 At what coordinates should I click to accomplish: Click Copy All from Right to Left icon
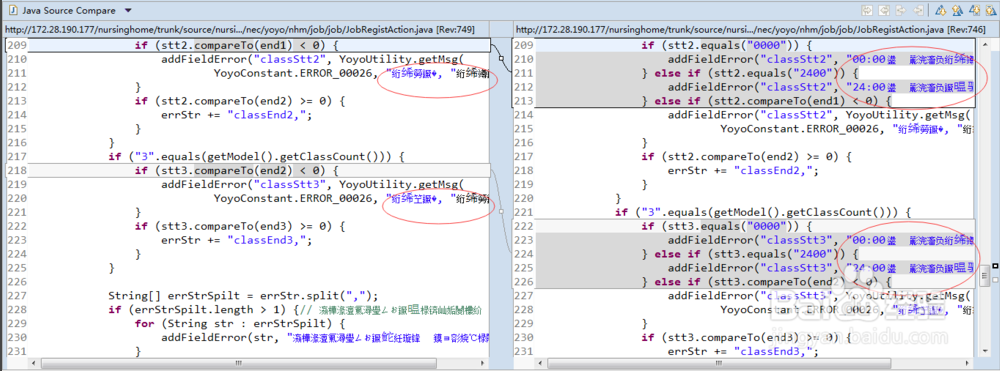click(884, 10)
